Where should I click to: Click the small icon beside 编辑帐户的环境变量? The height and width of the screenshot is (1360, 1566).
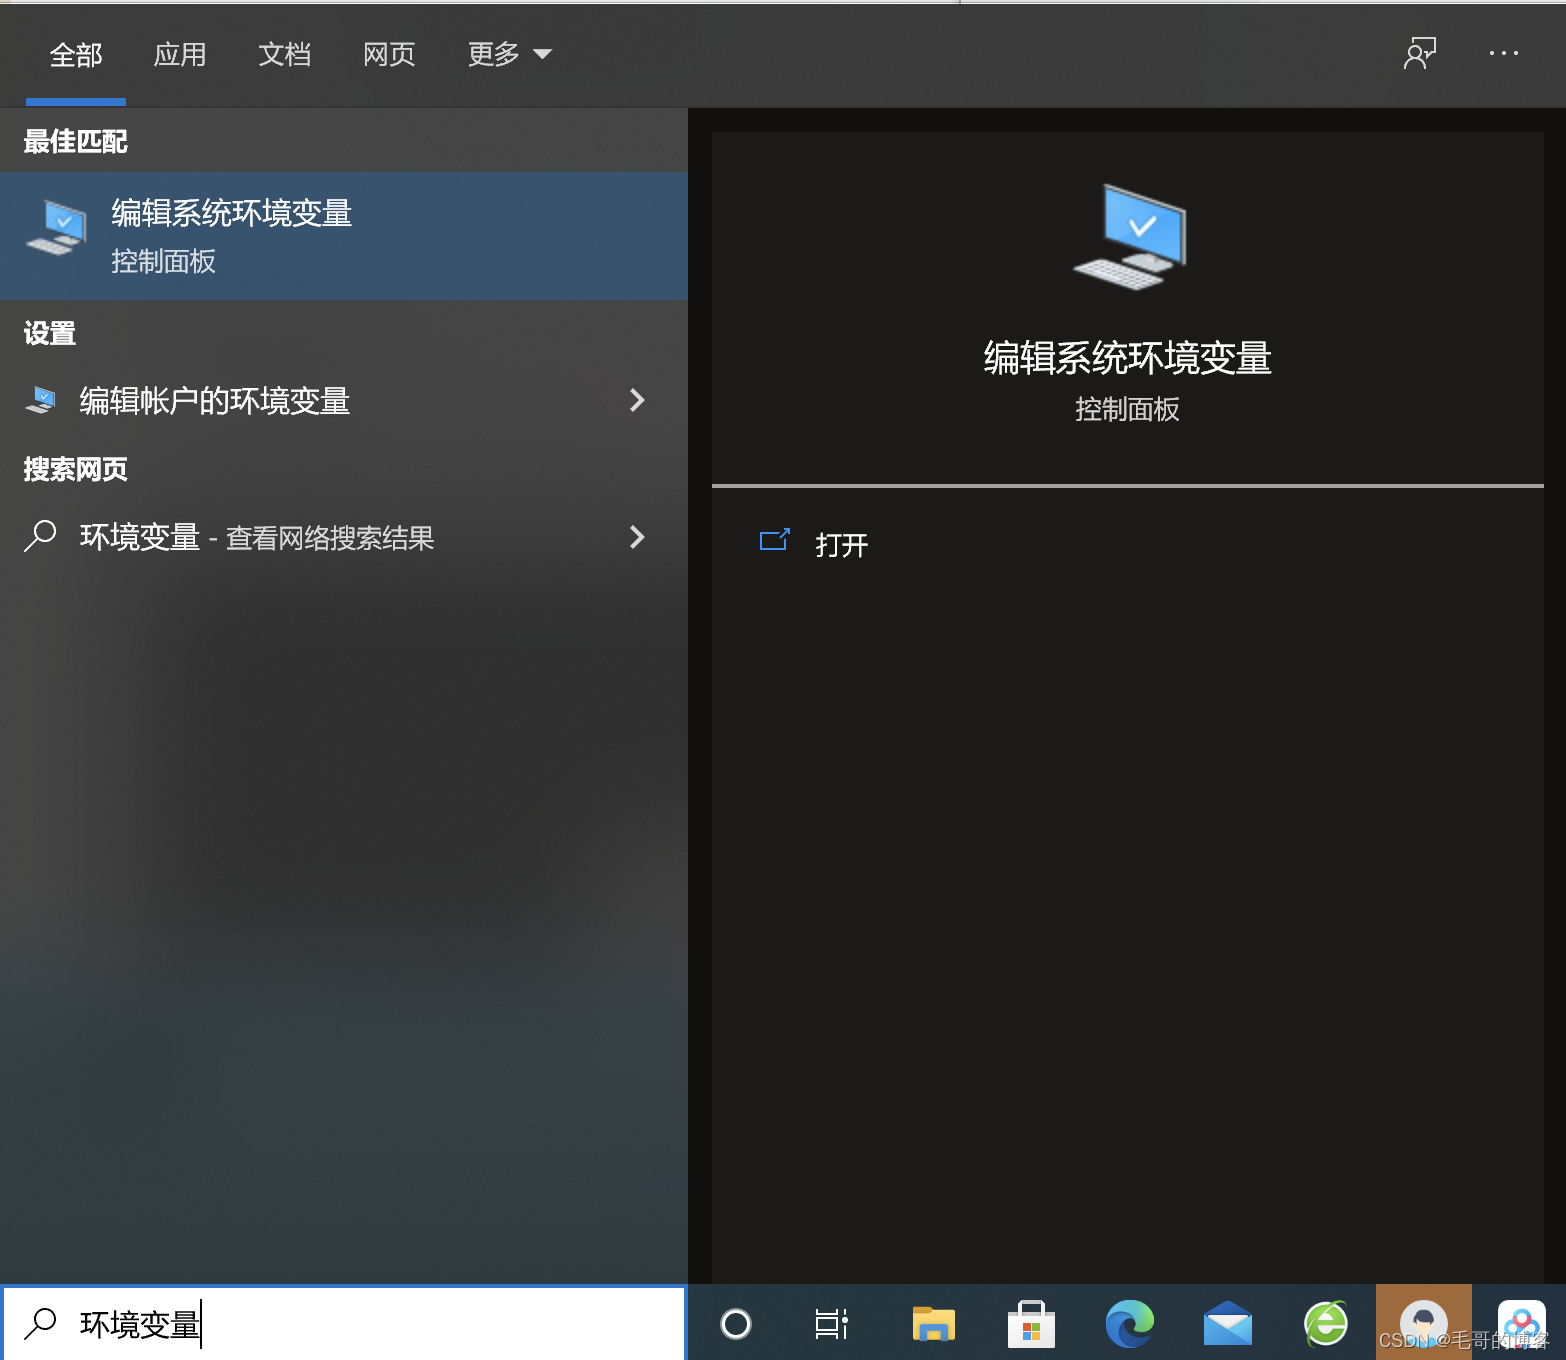coord(41,400)
